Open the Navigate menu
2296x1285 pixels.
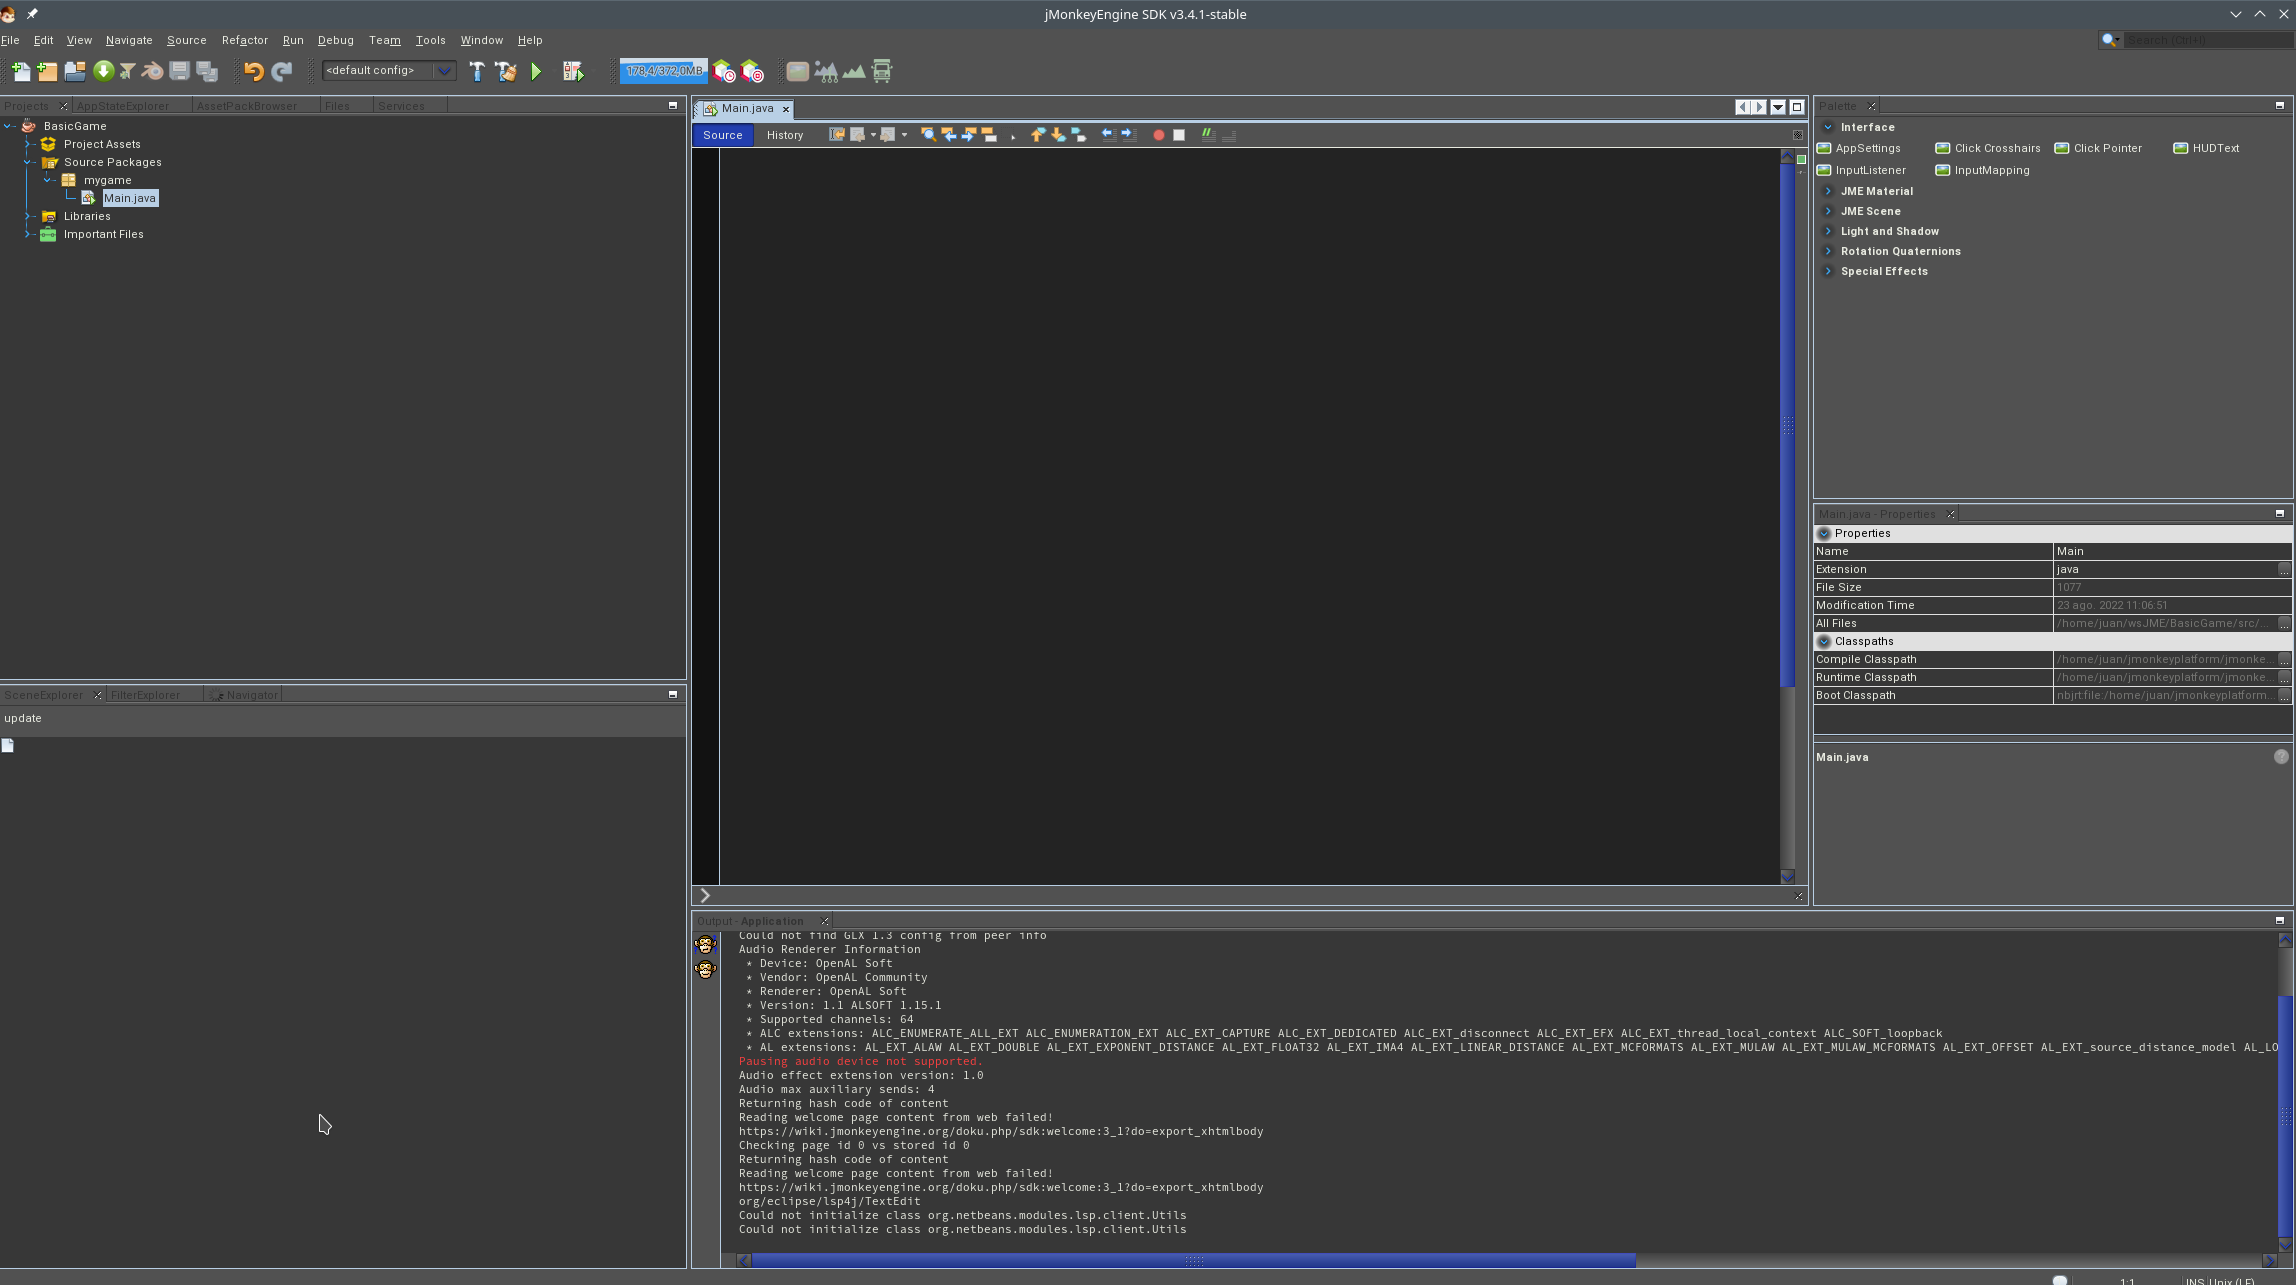point(129,40)
